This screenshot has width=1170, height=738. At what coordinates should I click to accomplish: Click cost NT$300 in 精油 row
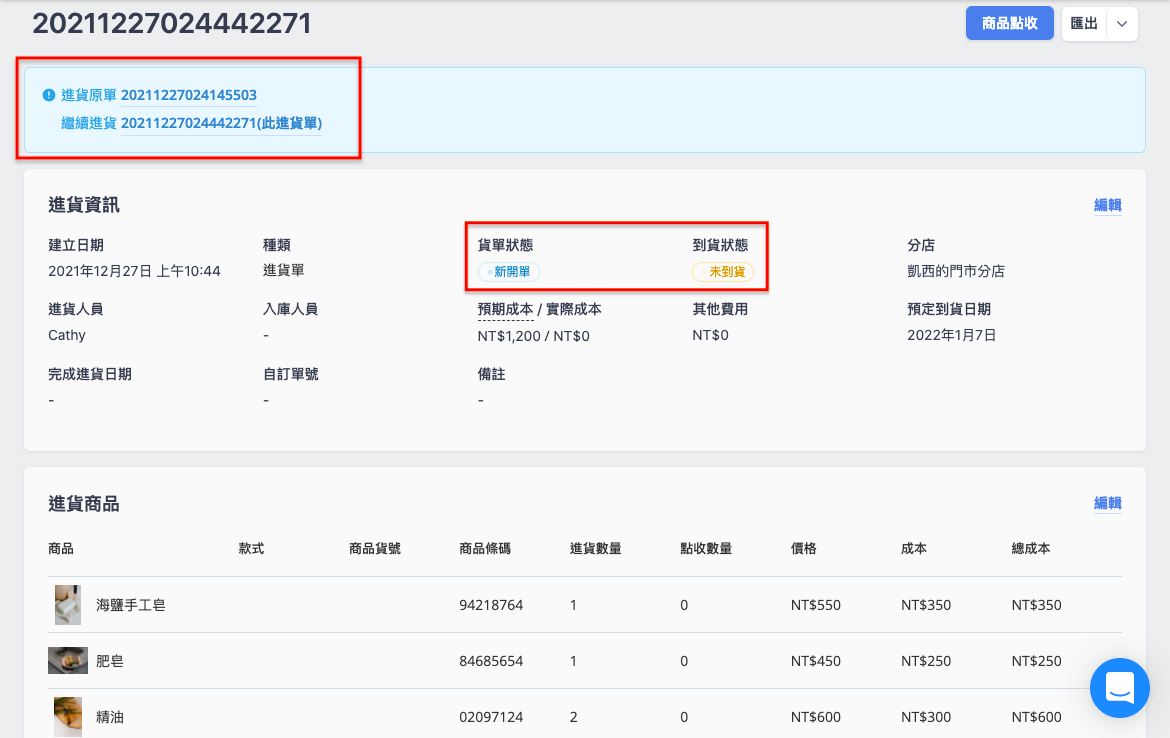click(926, 717)
